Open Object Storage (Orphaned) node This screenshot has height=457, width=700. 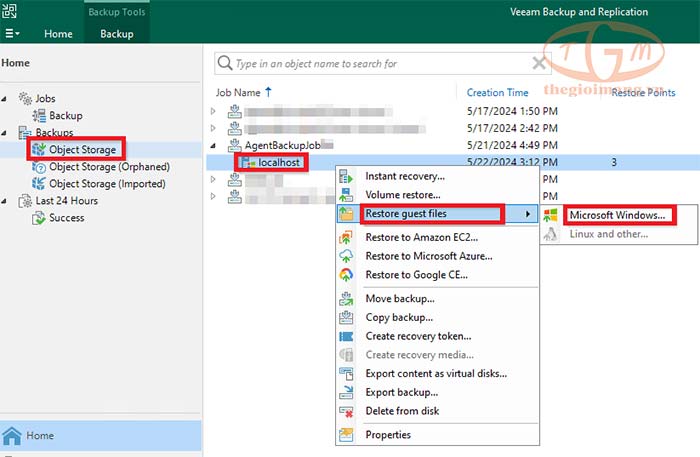pyautogui.click(x=109, y=167)
